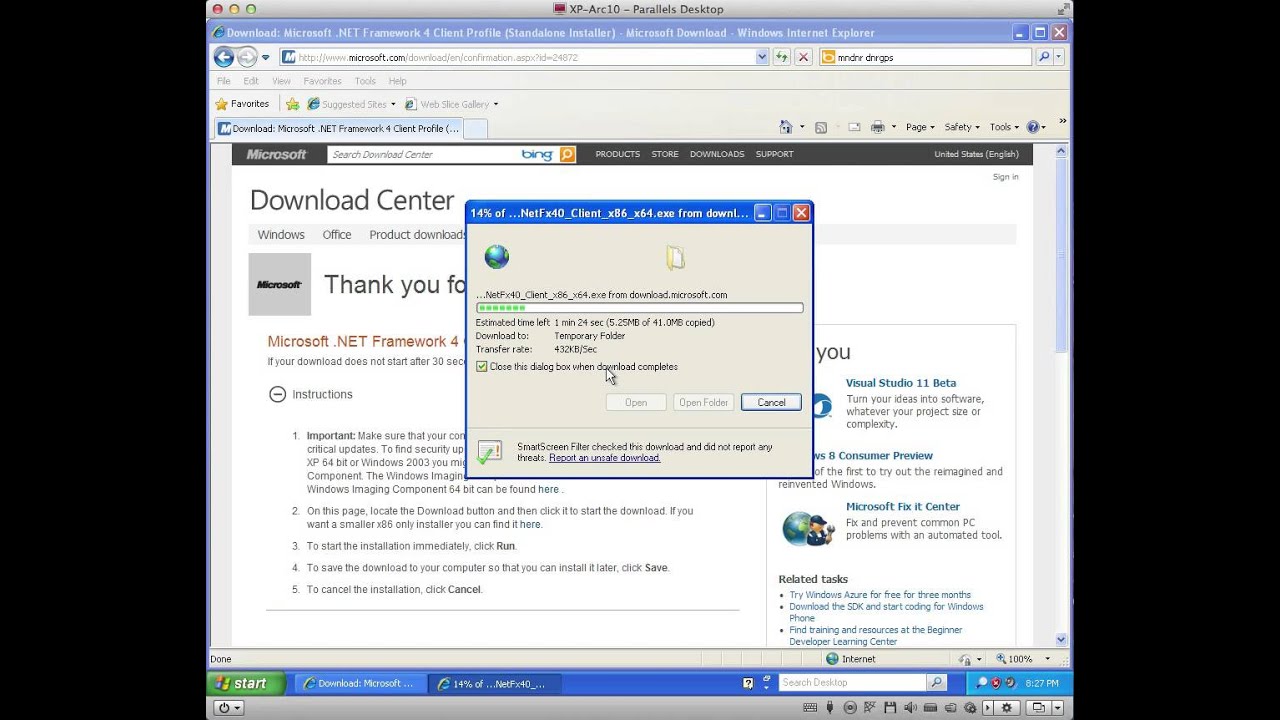
Task: Click the red Stop loading icon
Action: click(803, 57)
